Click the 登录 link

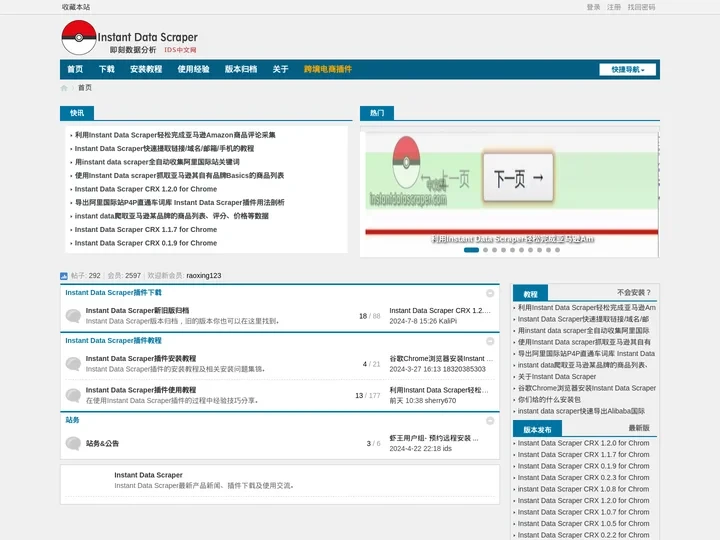pos(593,7)
